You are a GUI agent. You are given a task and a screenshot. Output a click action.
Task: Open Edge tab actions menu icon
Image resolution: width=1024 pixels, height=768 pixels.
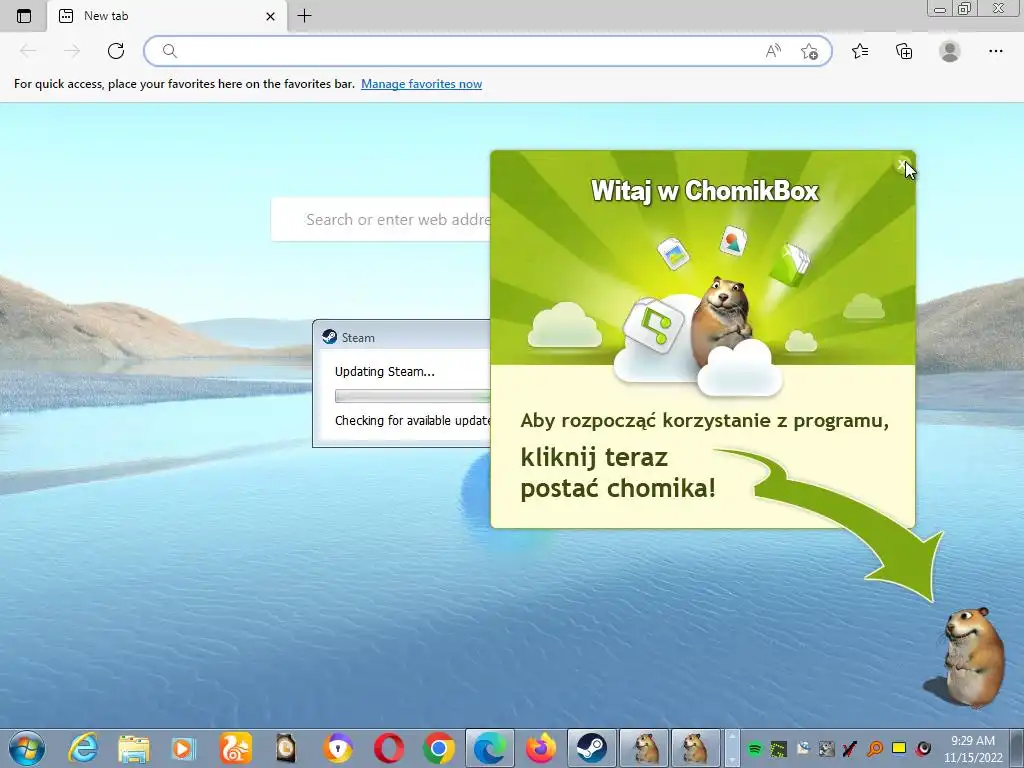point(24,16)
